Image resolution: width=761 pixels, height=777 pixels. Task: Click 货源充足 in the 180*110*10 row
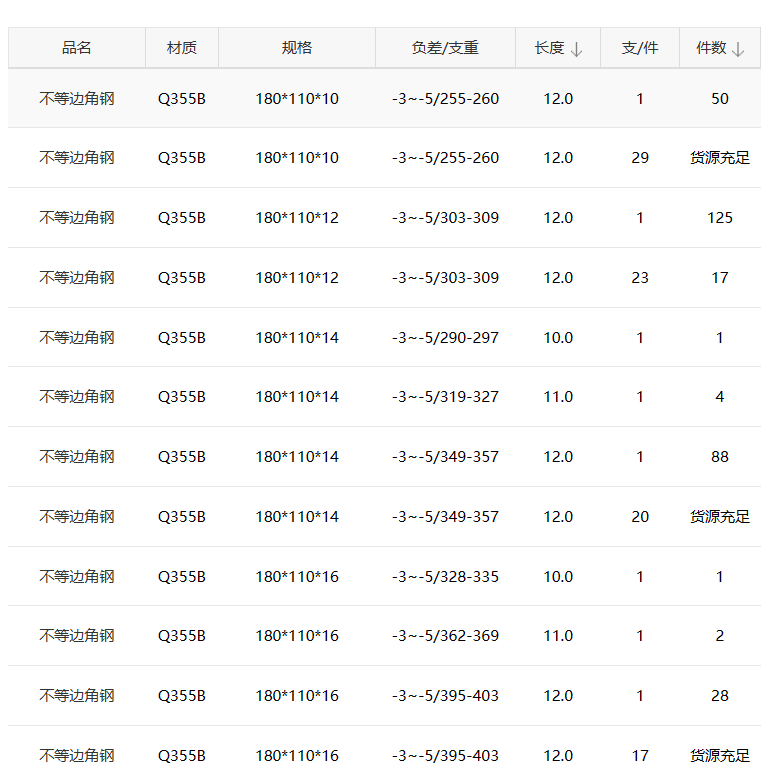pos(720,158)
